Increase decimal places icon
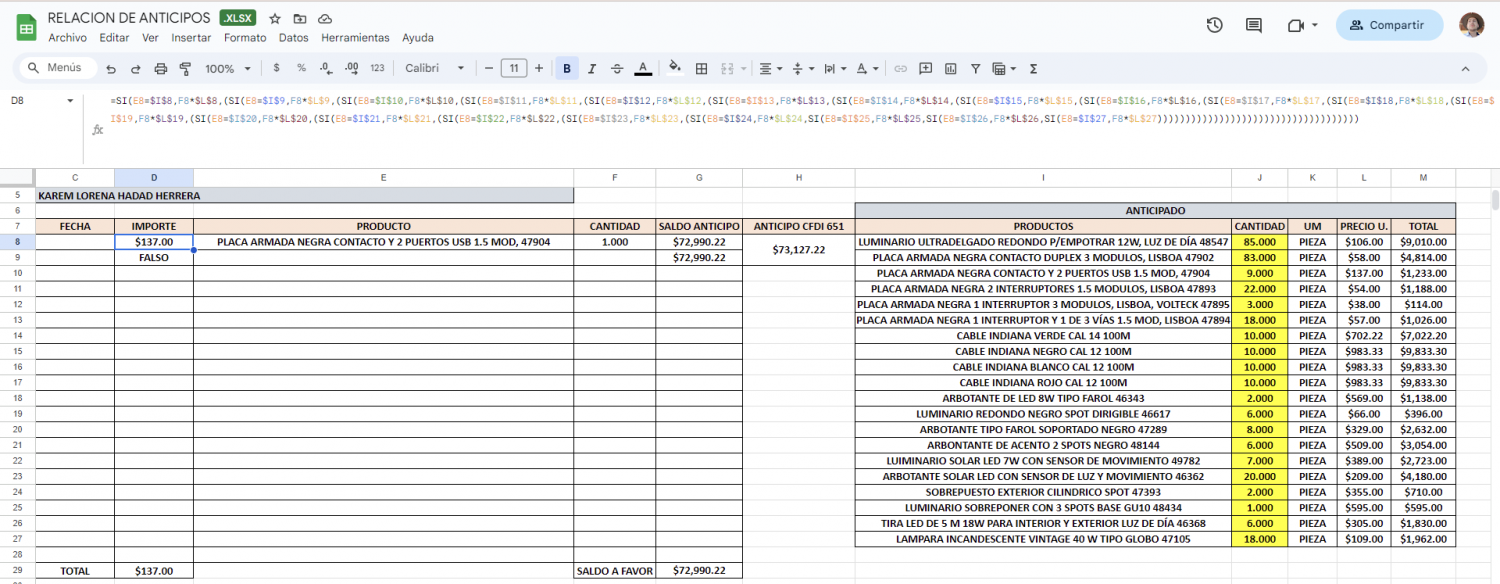 351,68
